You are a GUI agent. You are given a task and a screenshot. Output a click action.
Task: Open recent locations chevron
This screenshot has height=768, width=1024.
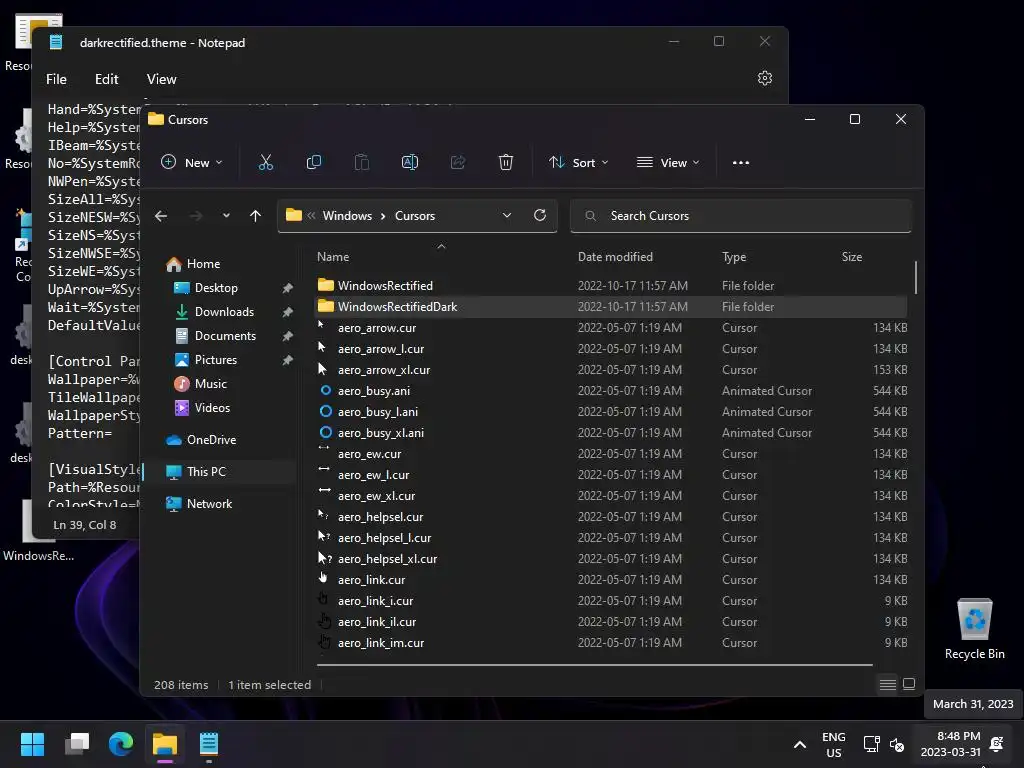226,215
